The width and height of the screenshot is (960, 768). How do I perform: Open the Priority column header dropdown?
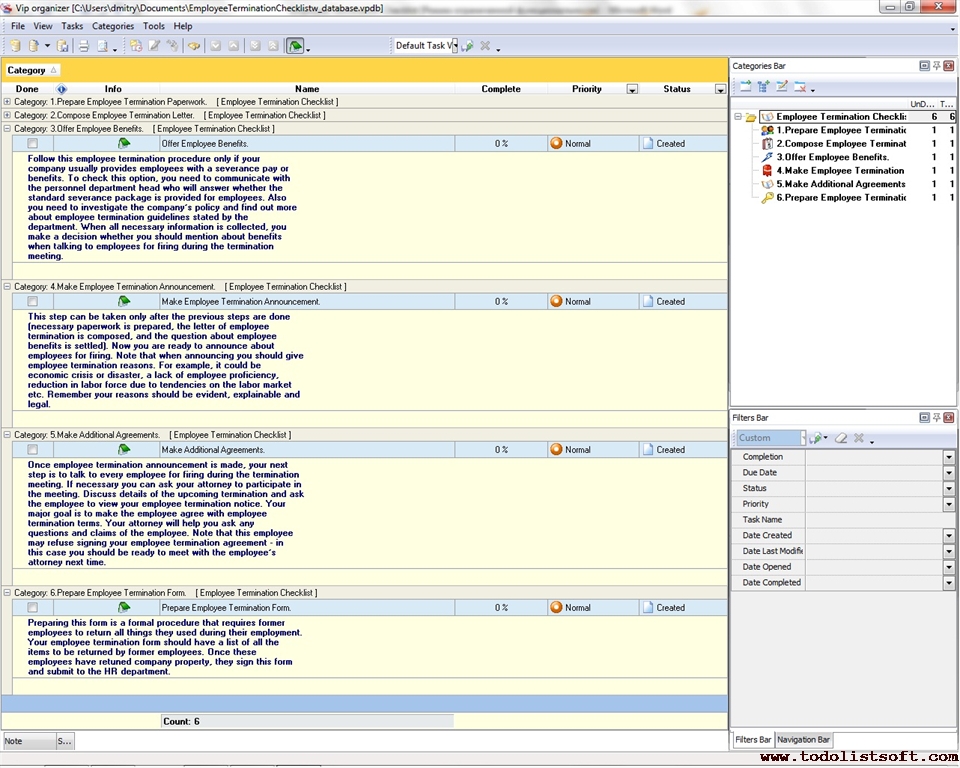click(632, 89)
